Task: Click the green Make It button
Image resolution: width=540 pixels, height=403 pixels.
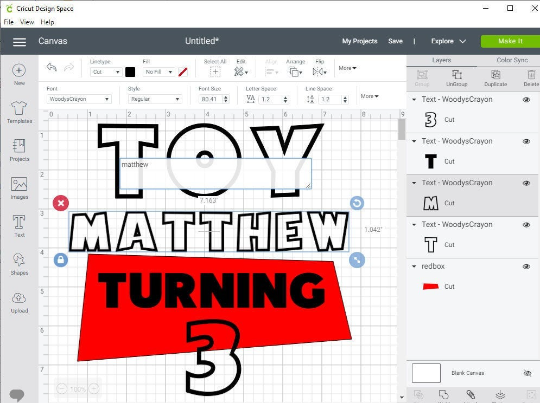Action: point(510,41)
